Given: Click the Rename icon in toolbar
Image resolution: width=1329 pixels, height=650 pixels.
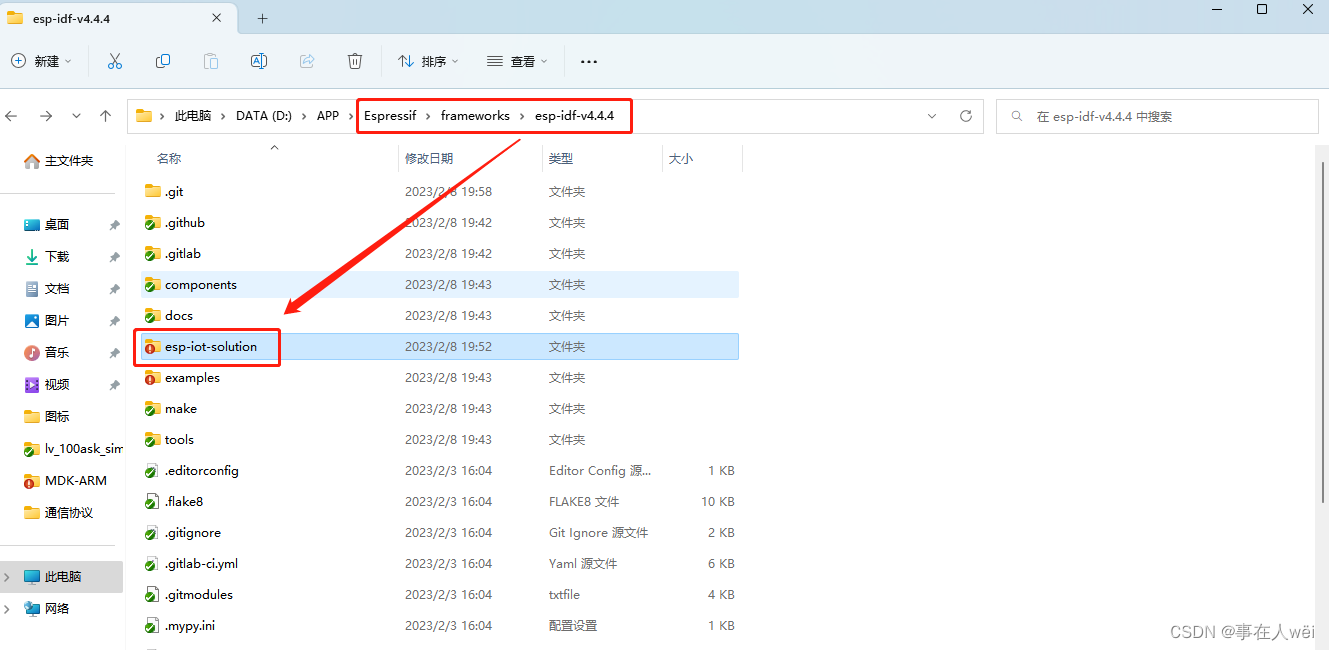Looking at the screenshot, I should click(259, 61).
